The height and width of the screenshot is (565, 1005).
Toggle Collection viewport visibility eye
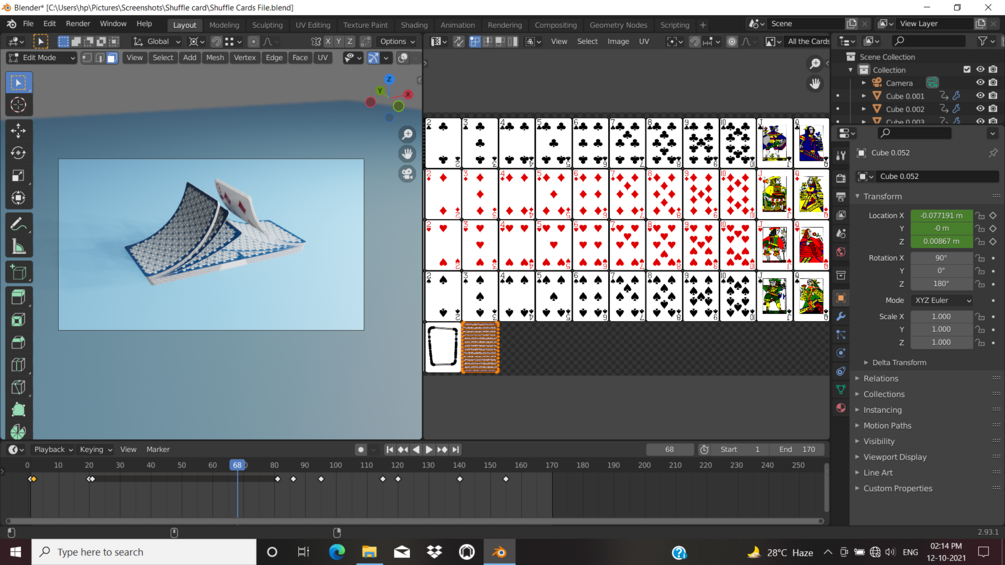point(980,69)
